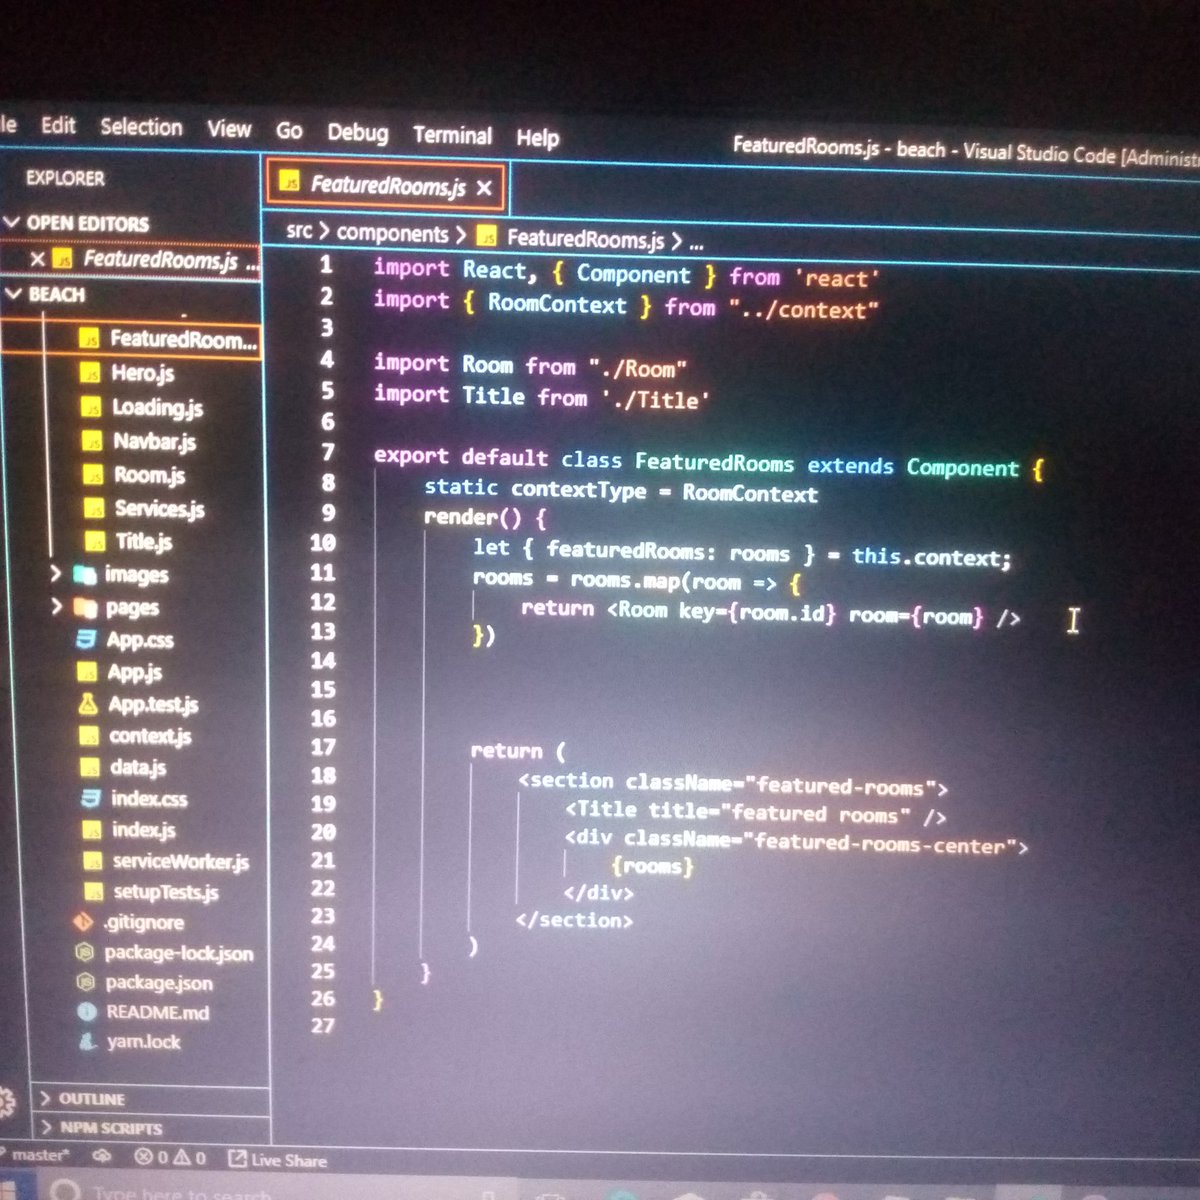Viewport: 1200px width, 1200px height.
Task: Open Room.js in explorer
Action: tap(149, 475)
